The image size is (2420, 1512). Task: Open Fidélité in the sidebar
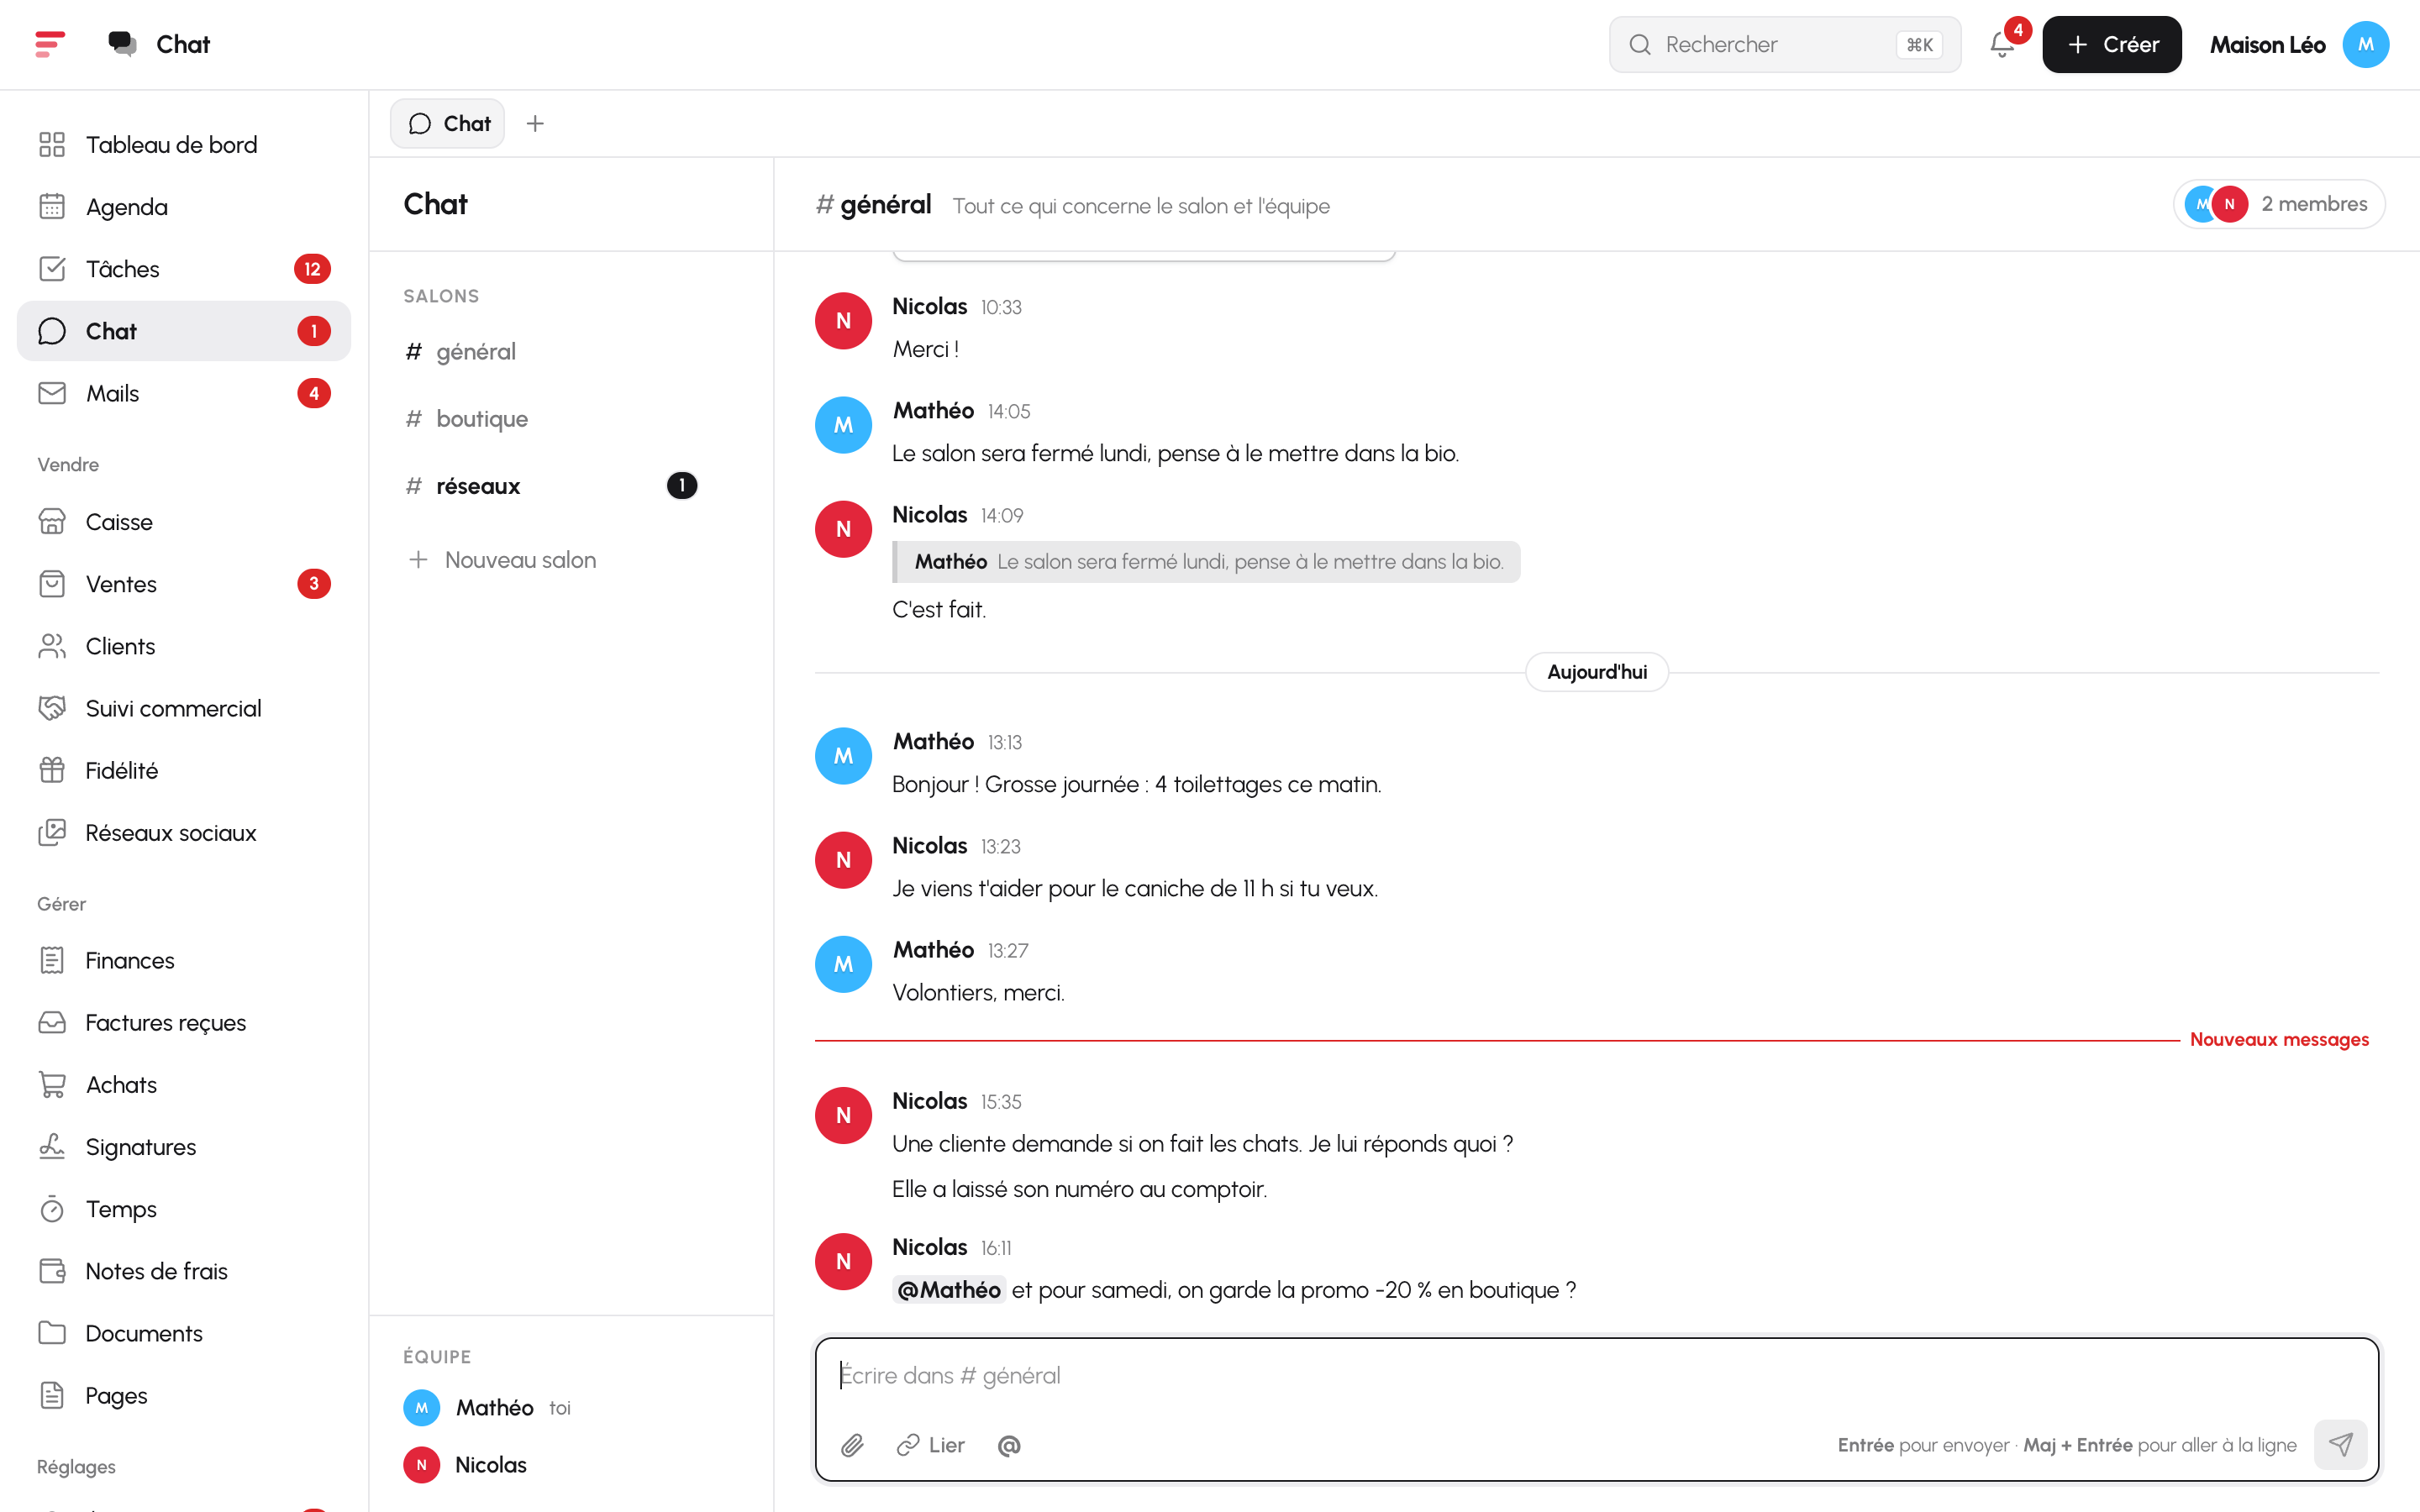click(x=184, y=770)
